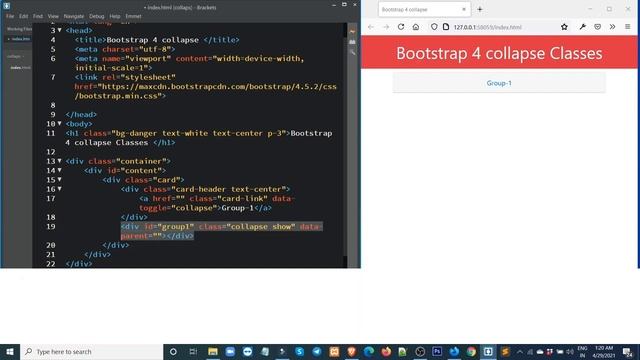The image size is (640, 360).
Task: Select index.html in the collapse project tree
Action: (20, 67)
